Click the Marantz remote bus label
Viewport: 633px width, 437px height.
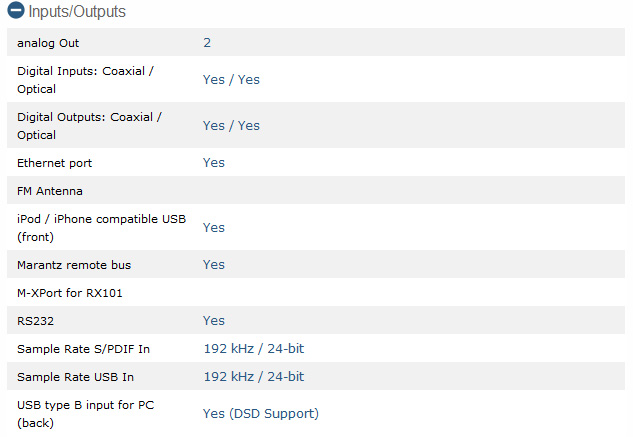coord(74,265)
